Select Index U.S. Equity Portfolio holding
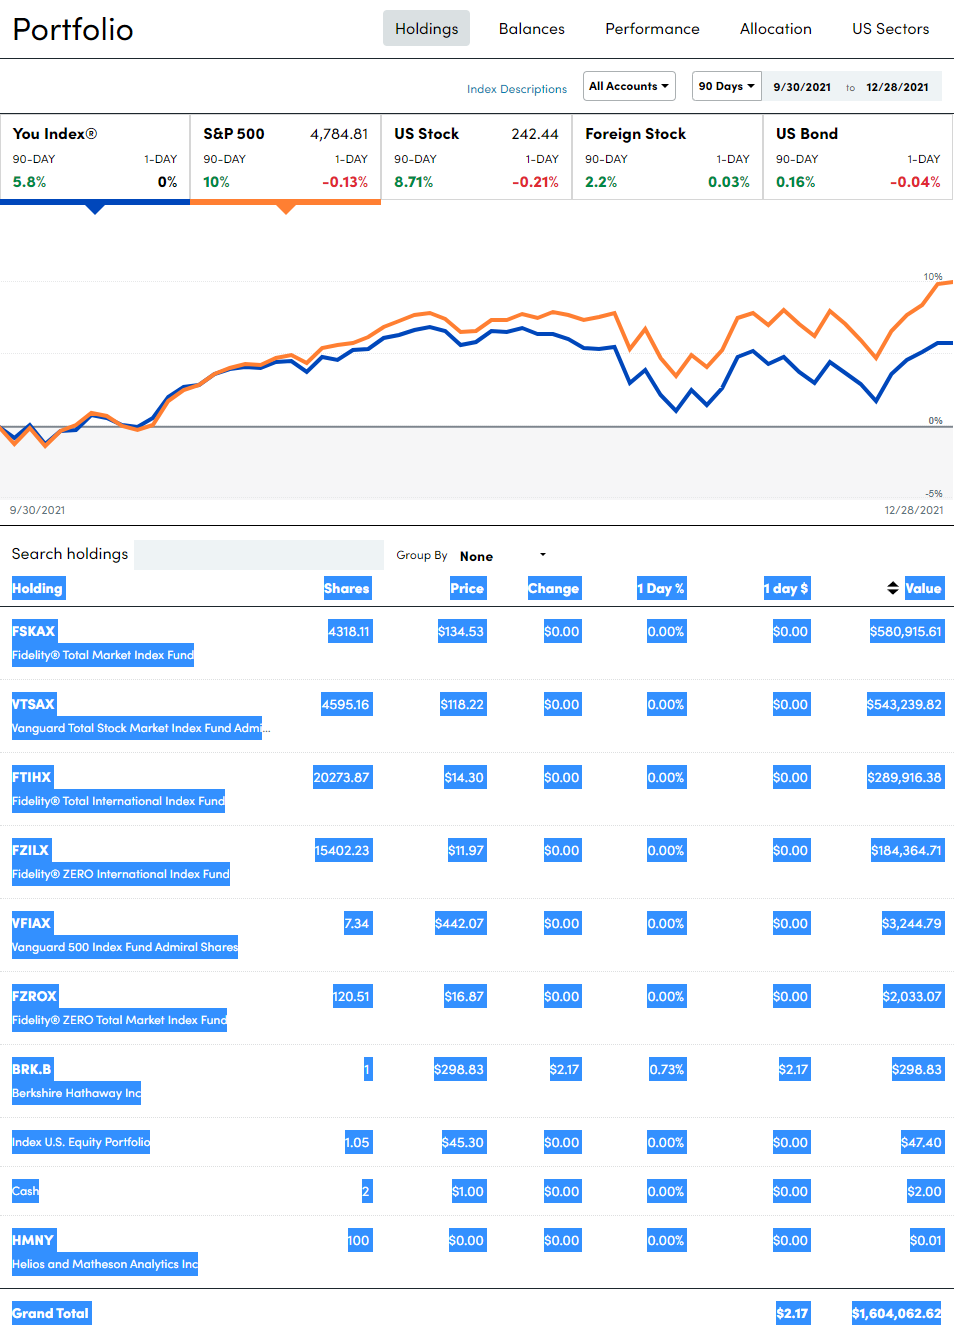 click(x=81, y=1143)
